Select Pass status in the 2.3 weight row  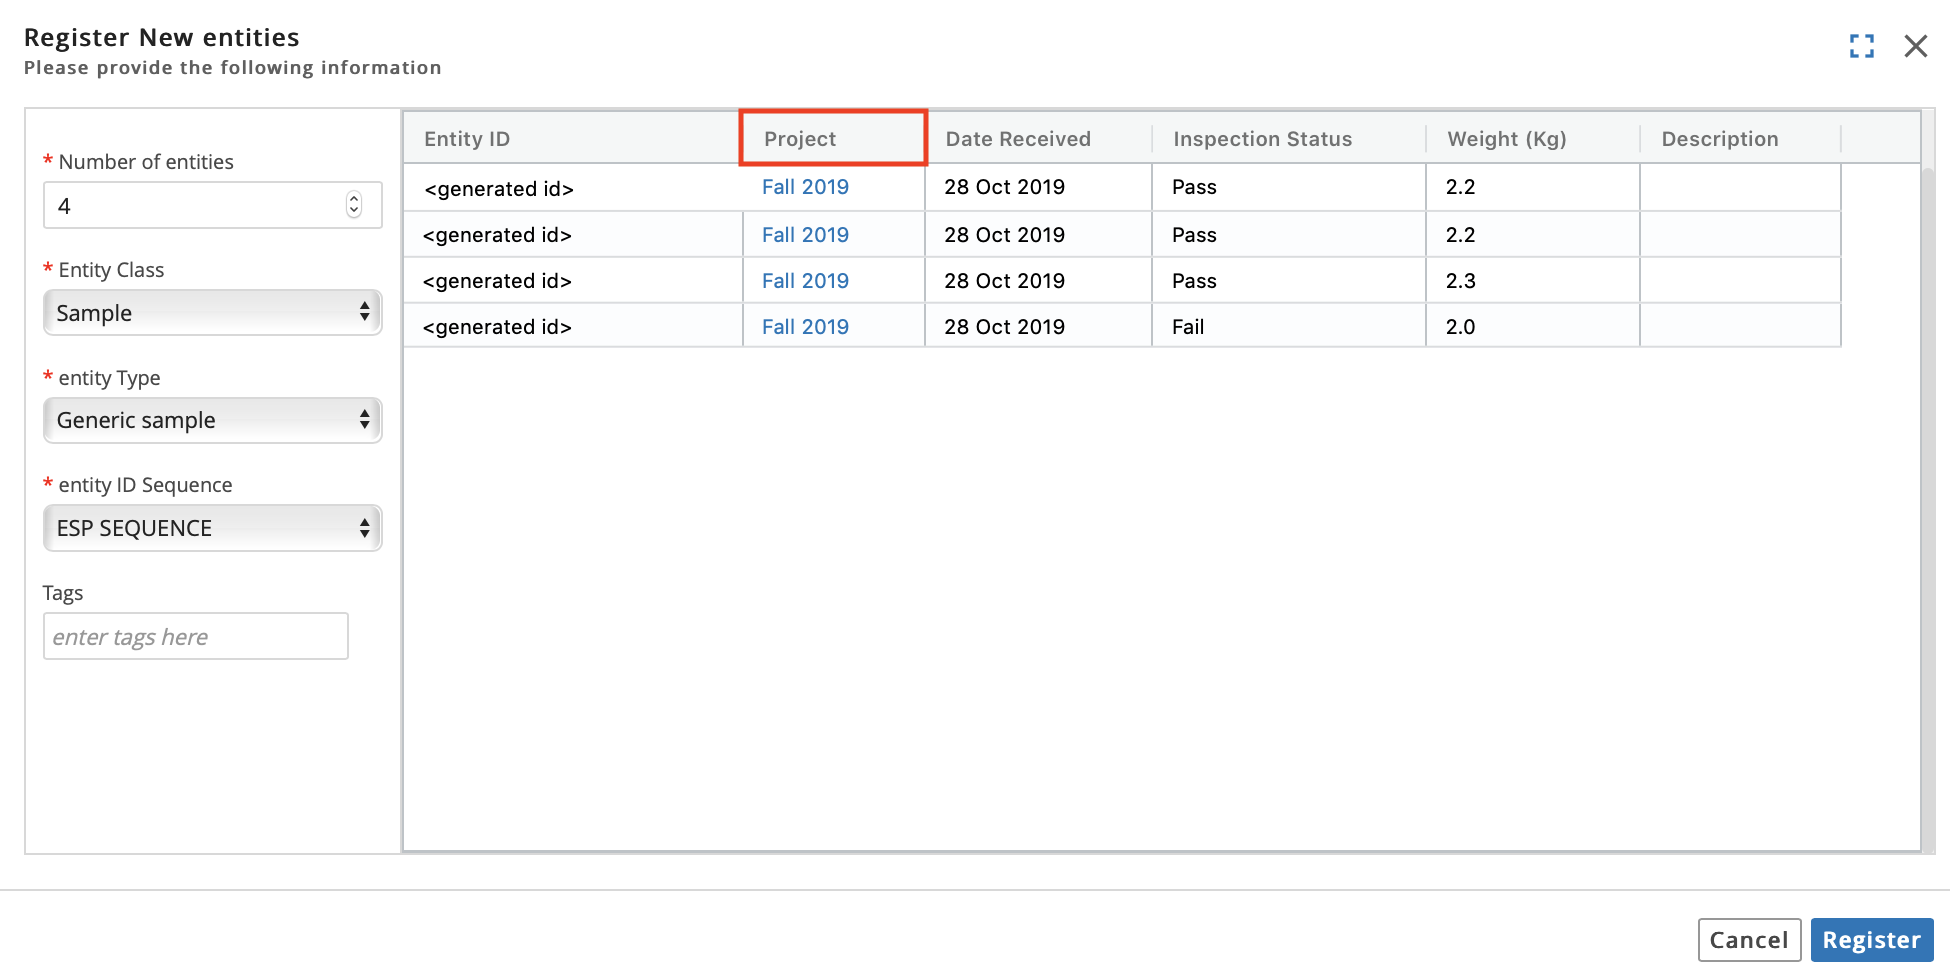click(1289, 280)
